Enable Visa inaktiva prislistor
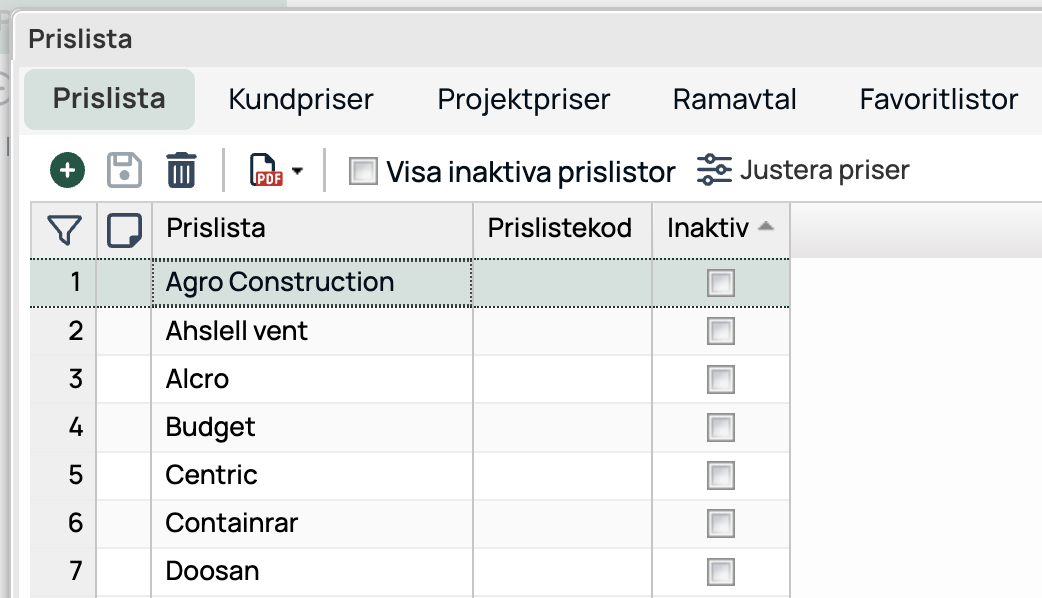This screenshot has width=1042, height=598. pyautogui.click(x=362, y=172)
